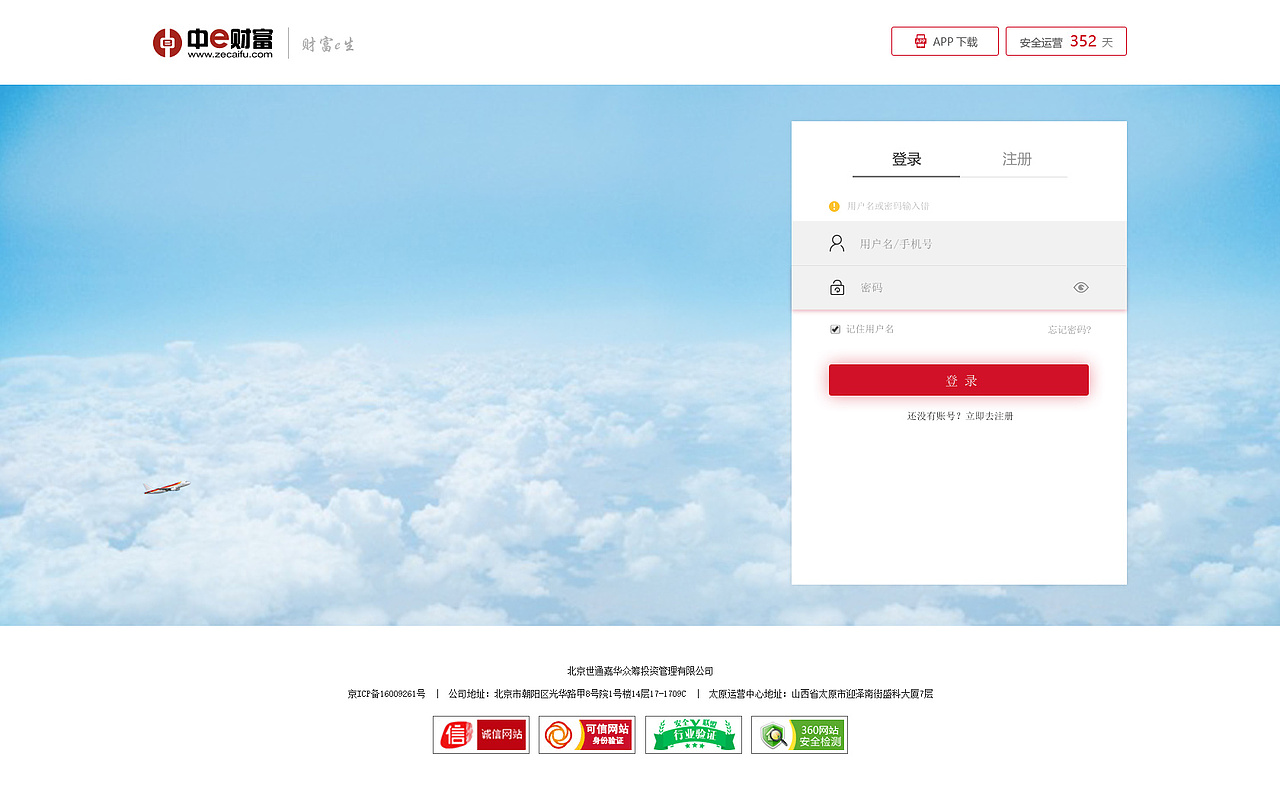Click the 诚信网站 certification badge

(481, 734)
